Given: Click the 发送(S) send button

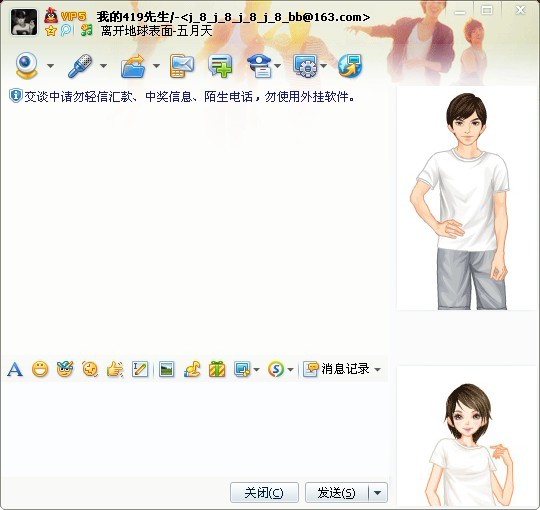Looking at the screenshot, I should coord(336,492).
